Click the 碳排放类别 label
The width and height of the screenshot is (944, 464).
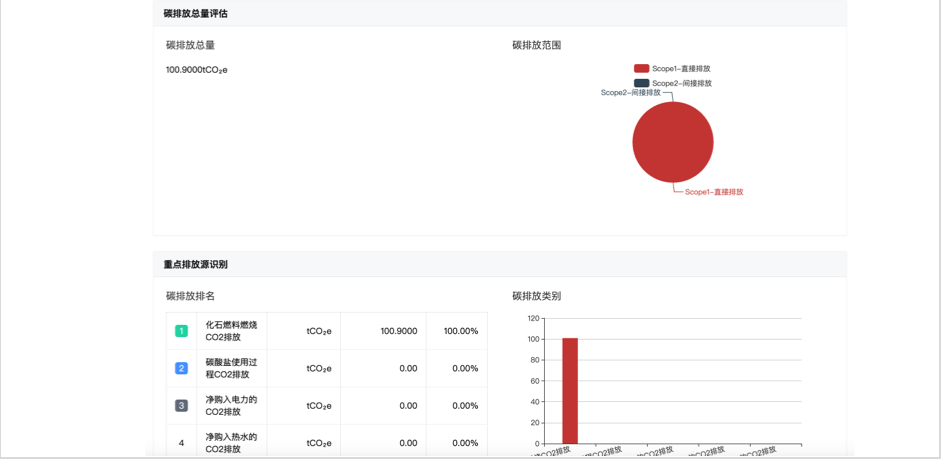pyautogui.click(x=536, y=296)
